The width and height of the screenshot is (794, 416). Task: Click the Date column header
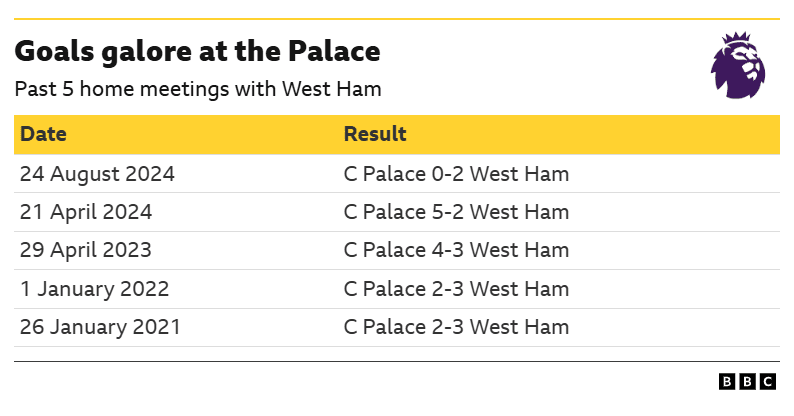click(x=43, y=134)
